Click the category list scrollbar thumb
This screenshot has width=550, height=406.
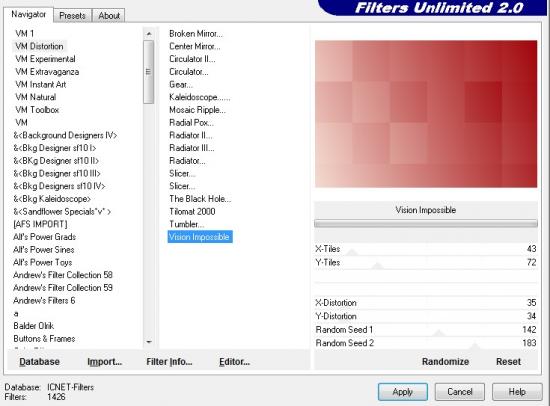point(149,72)
